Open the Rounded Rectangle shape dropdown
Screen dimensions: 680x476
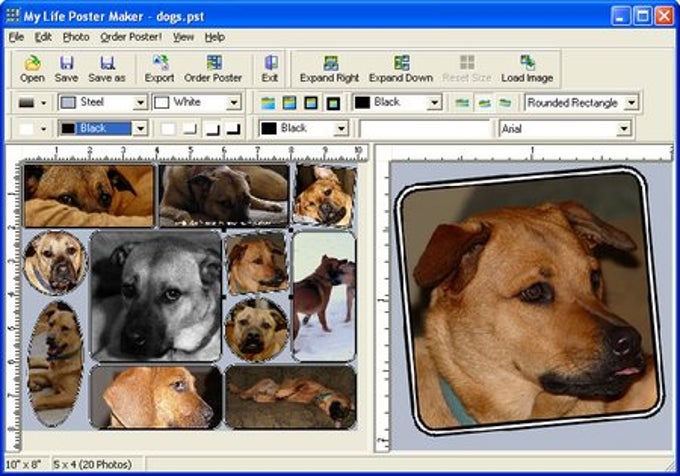point(631,103)
